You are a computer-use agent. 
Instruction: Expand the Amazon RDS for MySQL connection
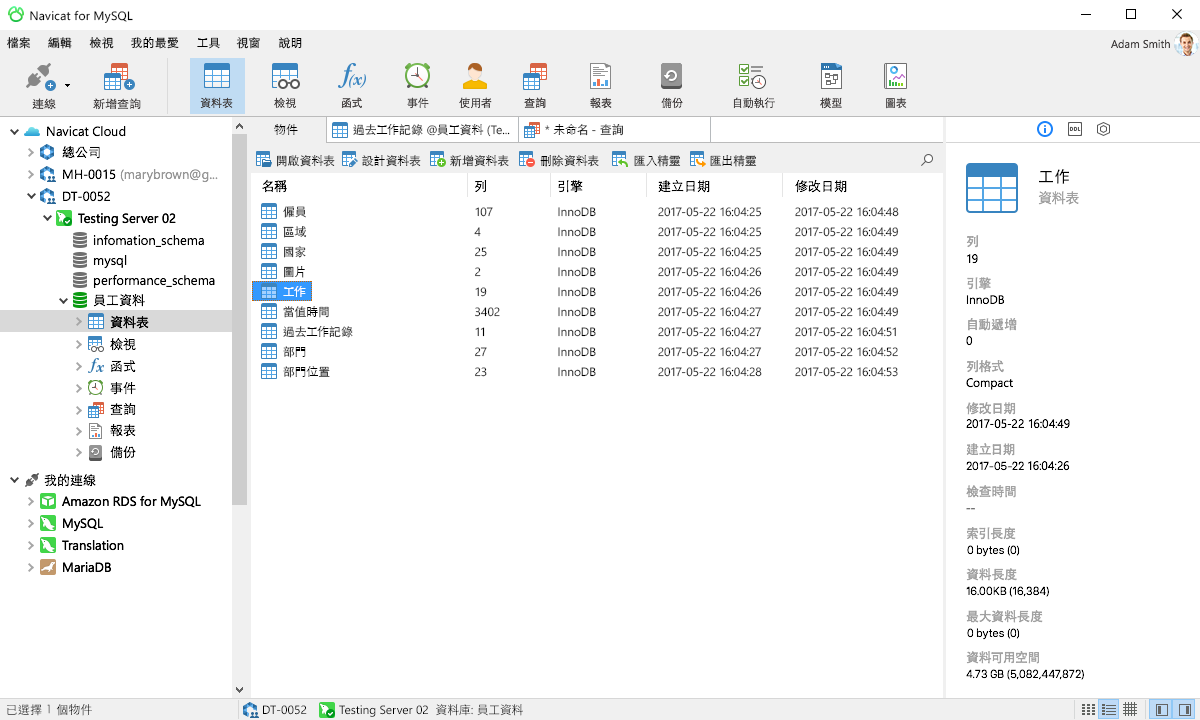point(29,501)
